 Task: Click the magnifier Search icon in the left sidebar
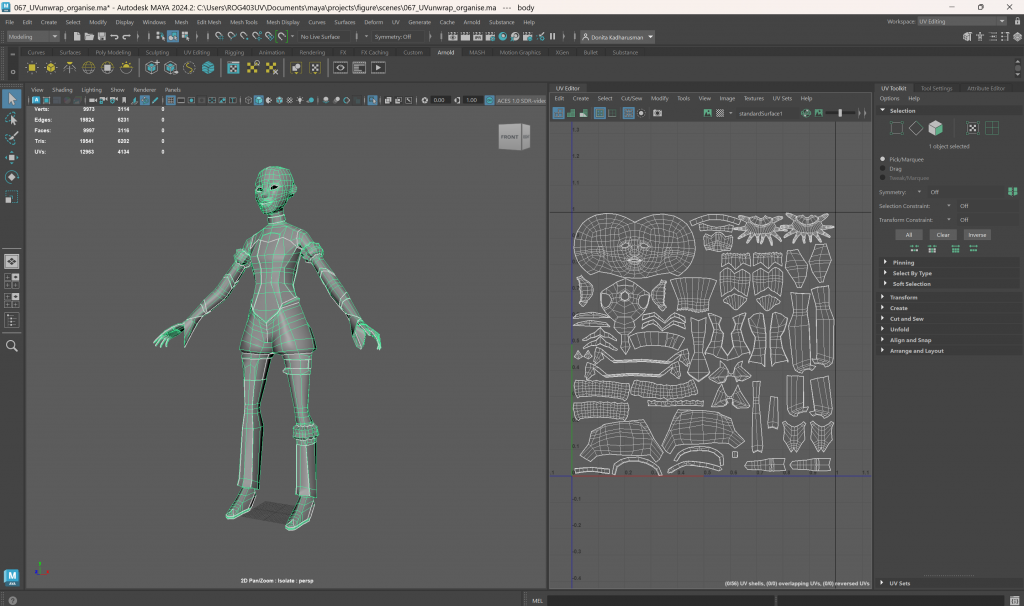point(11,346)
